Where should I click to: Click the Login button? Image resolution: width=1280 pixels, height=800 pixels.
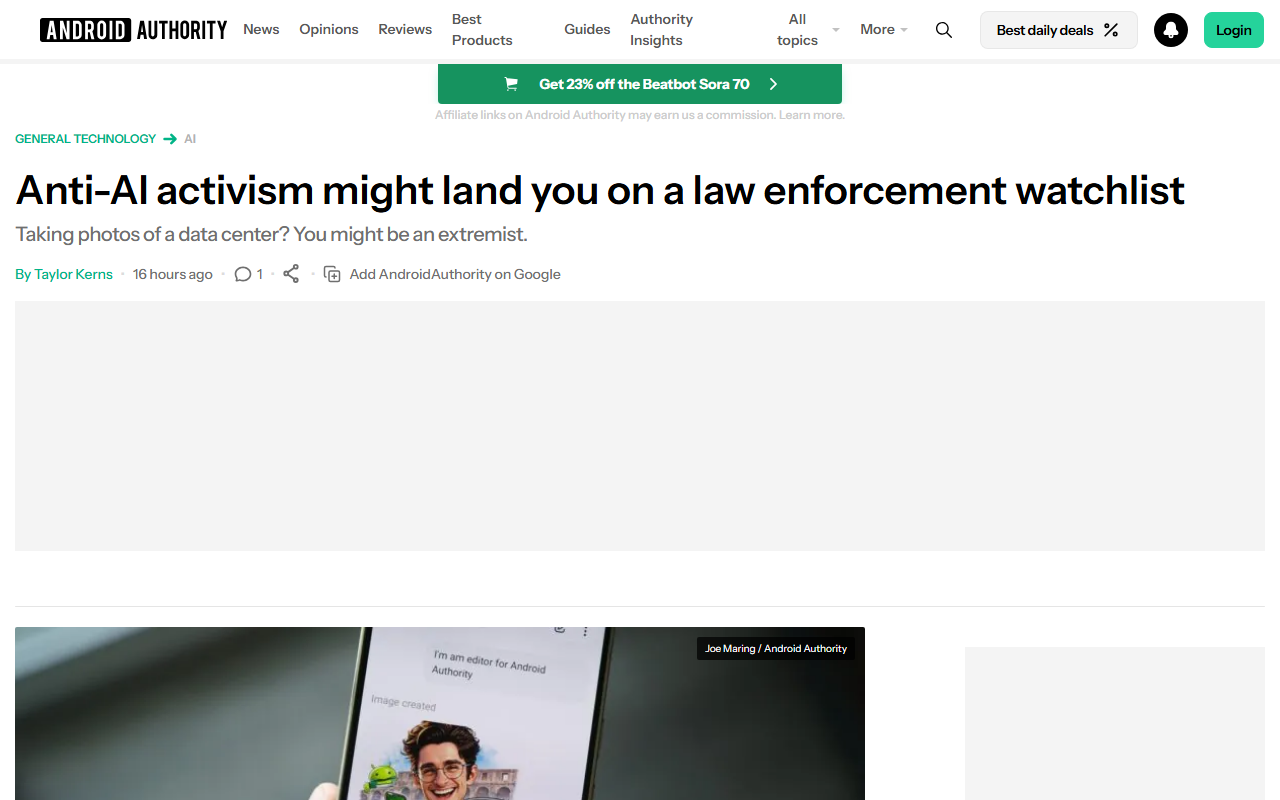point(1233,30)
